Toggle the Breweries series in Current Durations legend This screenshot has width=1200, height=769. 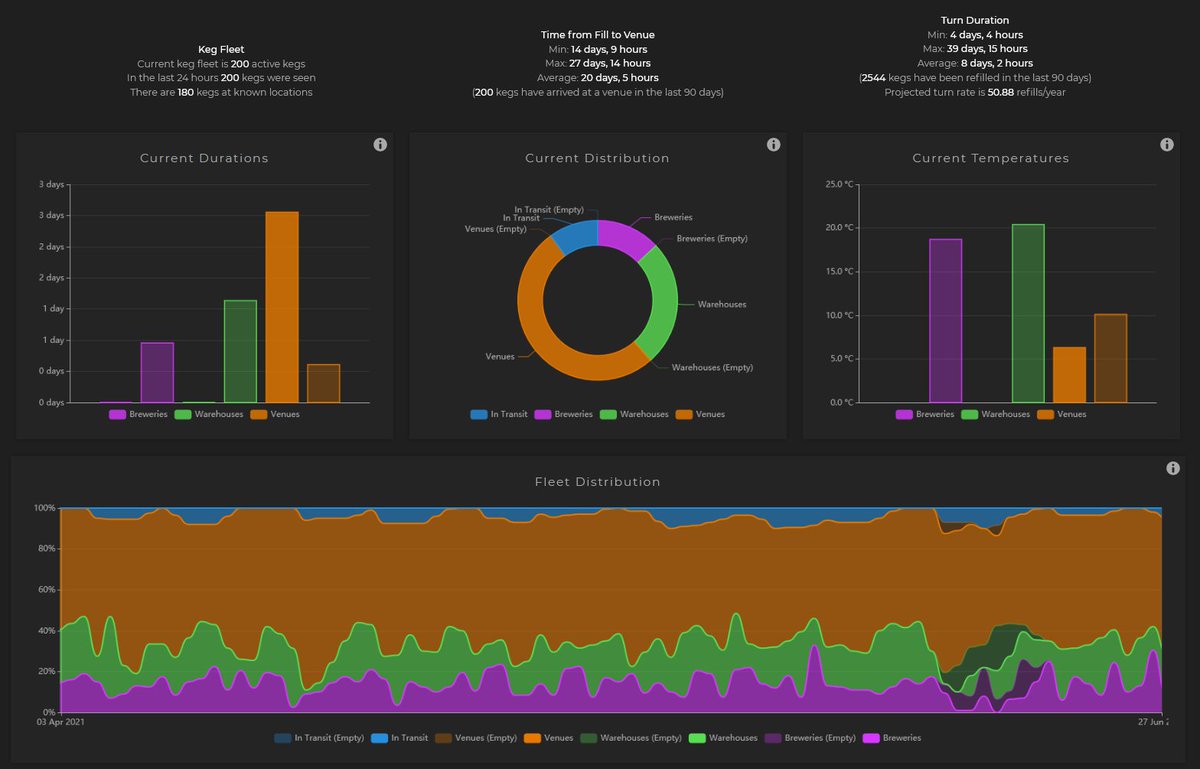(x=117, y=413)
